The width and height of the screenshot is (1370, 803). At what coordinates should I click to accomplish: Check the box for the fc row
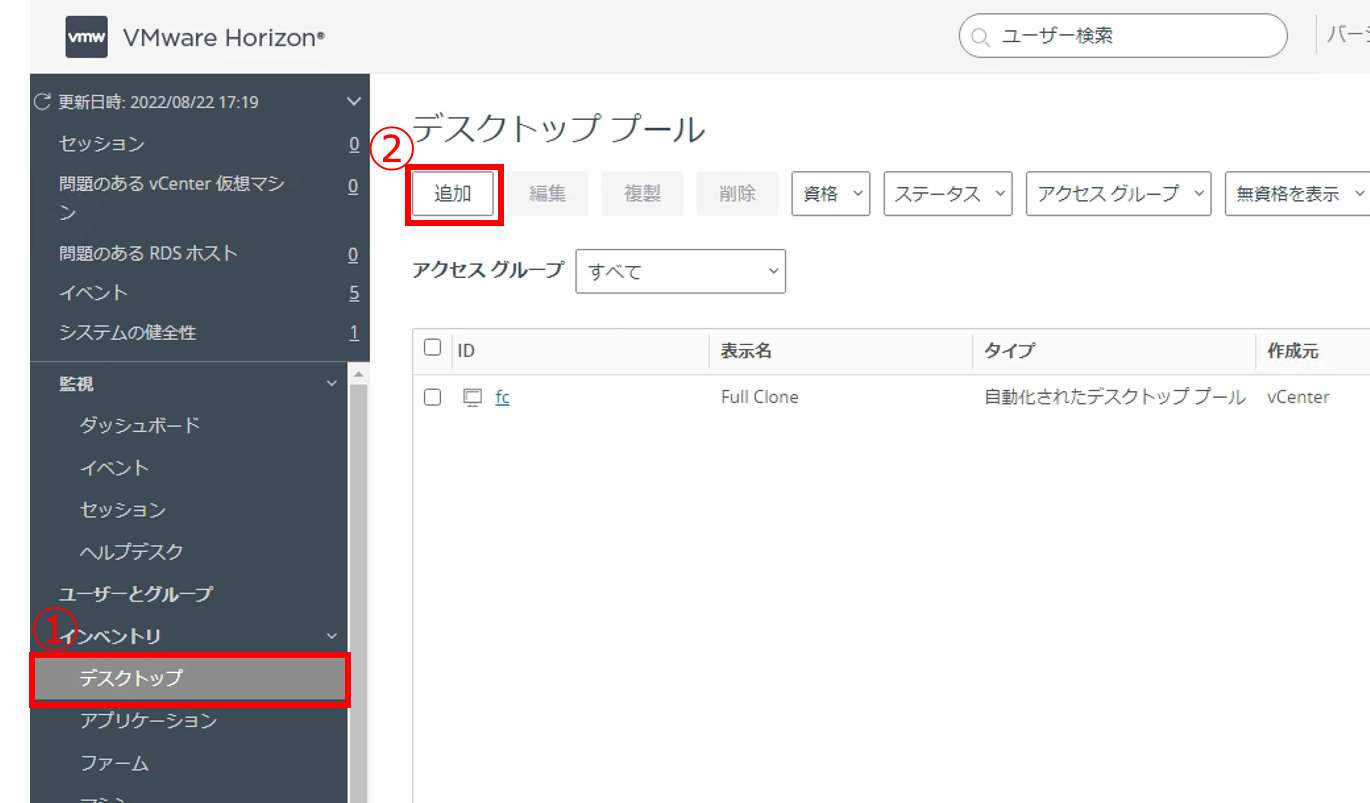pyautogui.click(x=432, y=397)
